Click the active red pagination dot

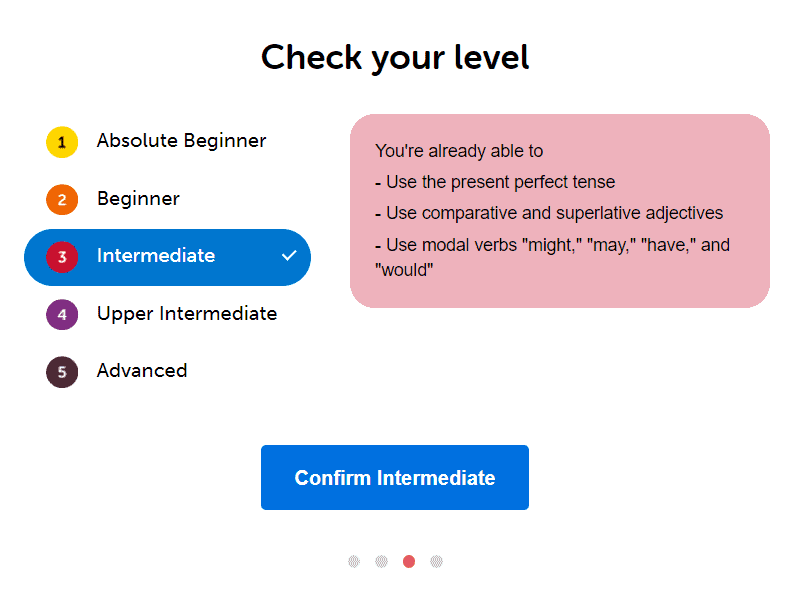pyautogui.click(x=409, y=561)
